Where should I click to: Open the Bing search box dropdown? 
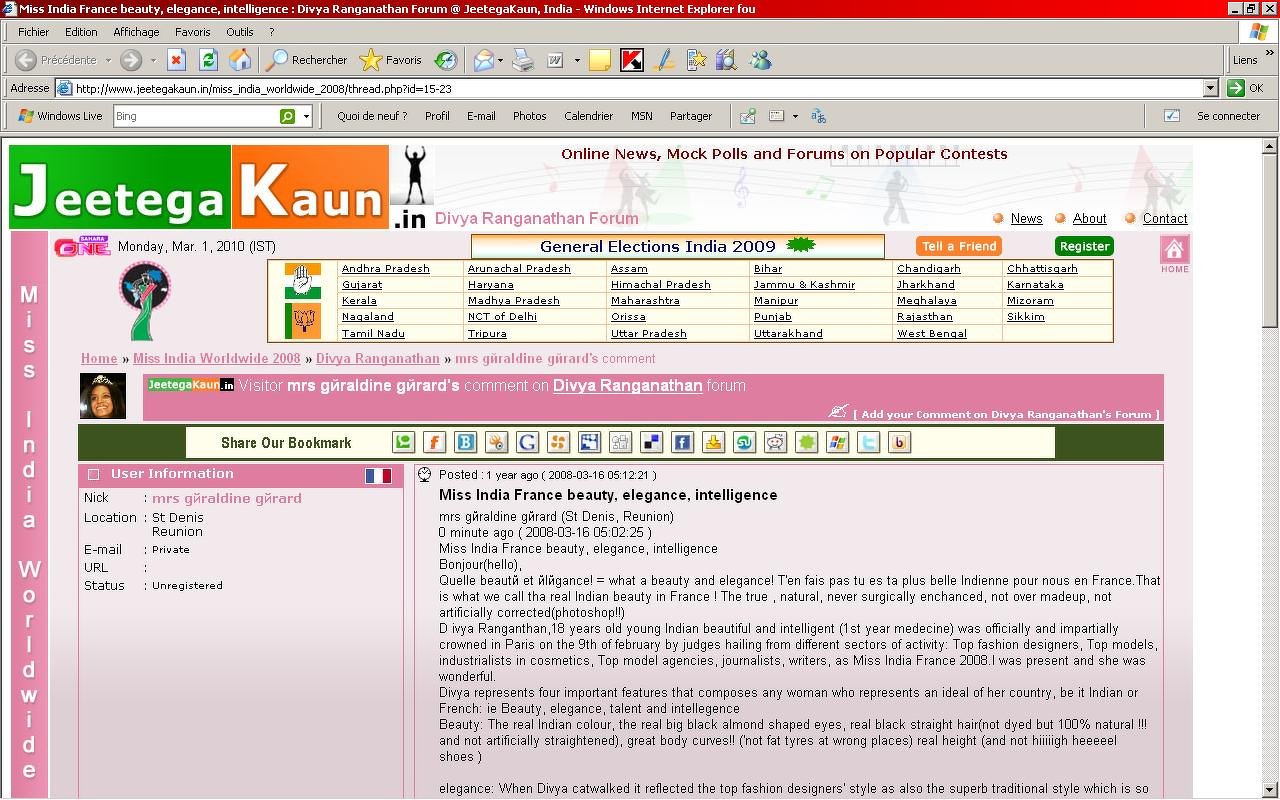[x=306, y=116]
